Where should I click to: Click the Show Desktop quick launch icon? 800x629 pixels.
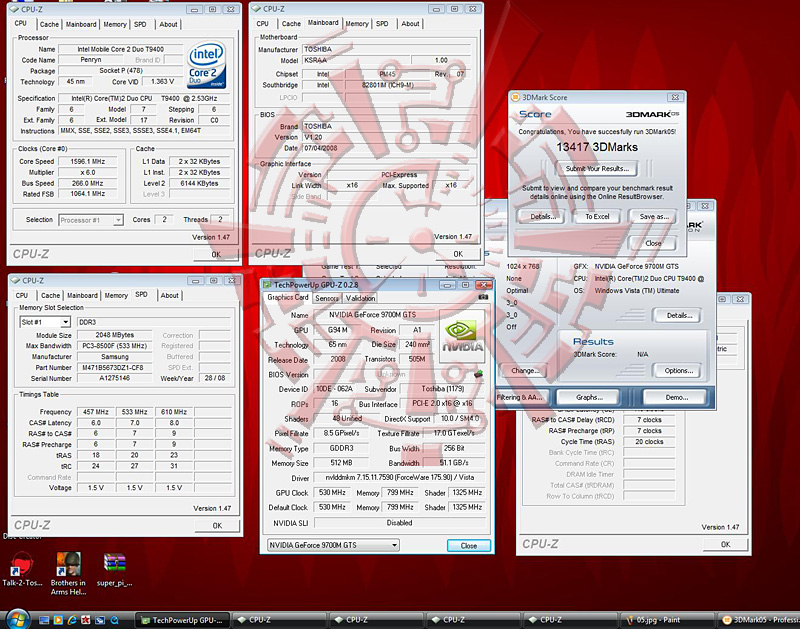(x=44, y=620)
